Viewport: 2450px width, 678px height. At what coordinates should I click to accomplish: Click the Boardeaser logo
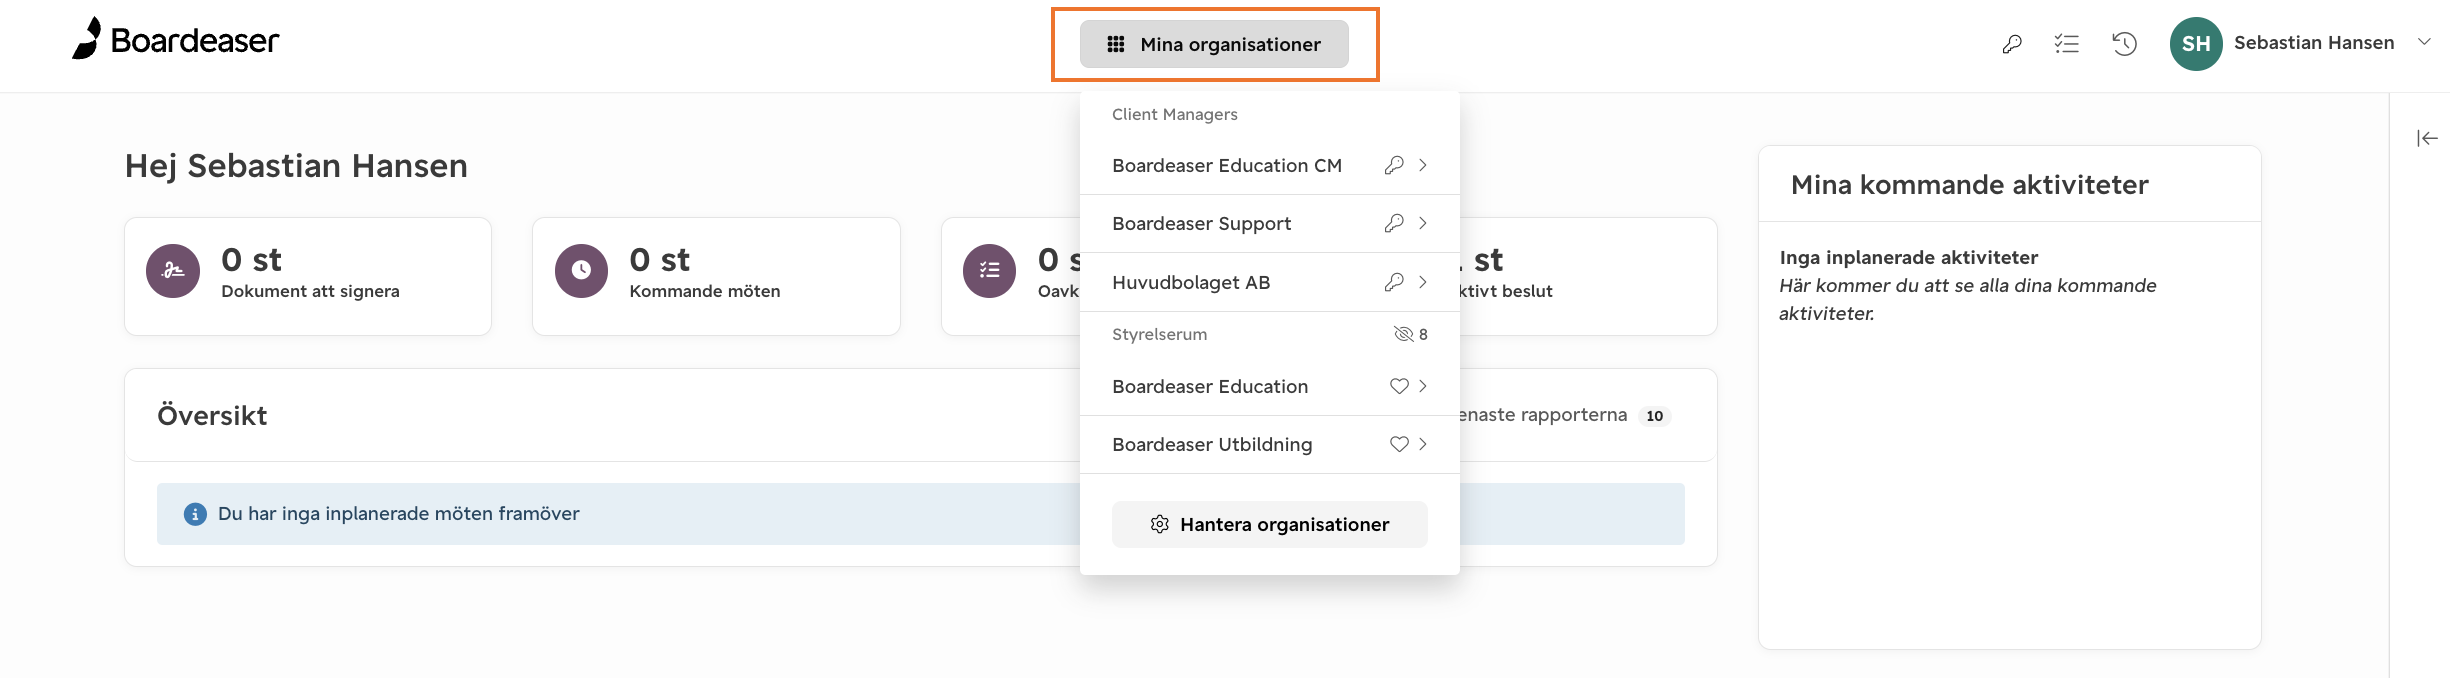176,39
